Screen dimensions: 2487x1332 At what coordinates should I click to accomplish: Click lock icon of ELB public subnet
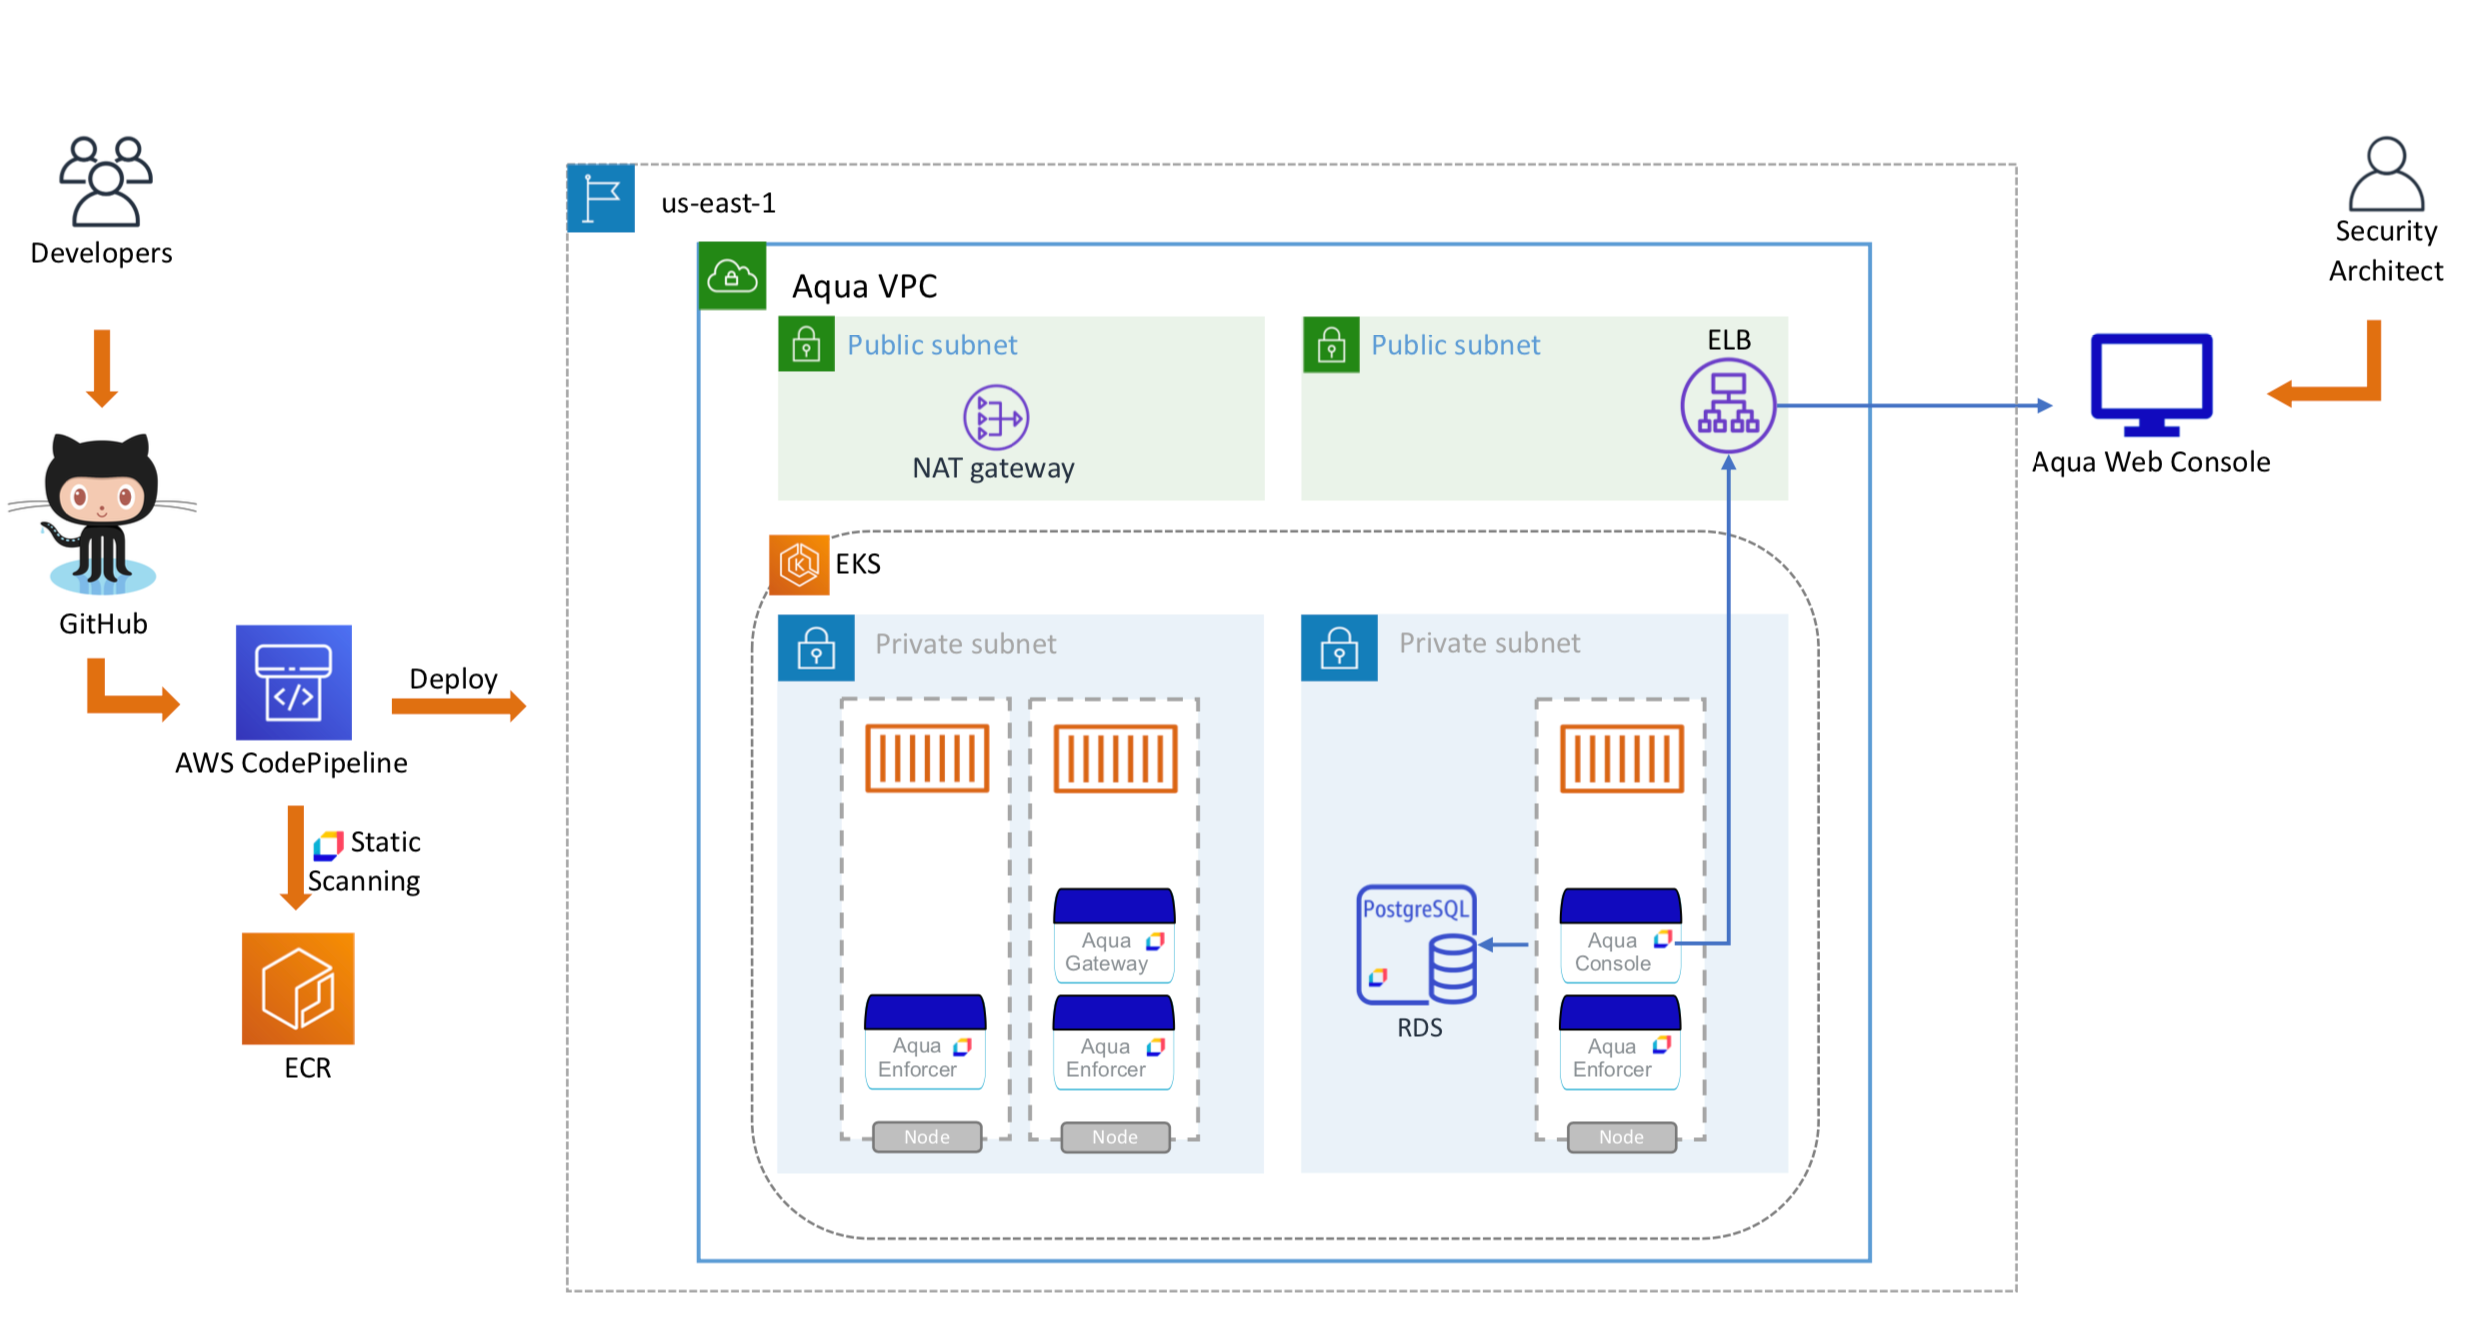click(x=1331, y=344)
